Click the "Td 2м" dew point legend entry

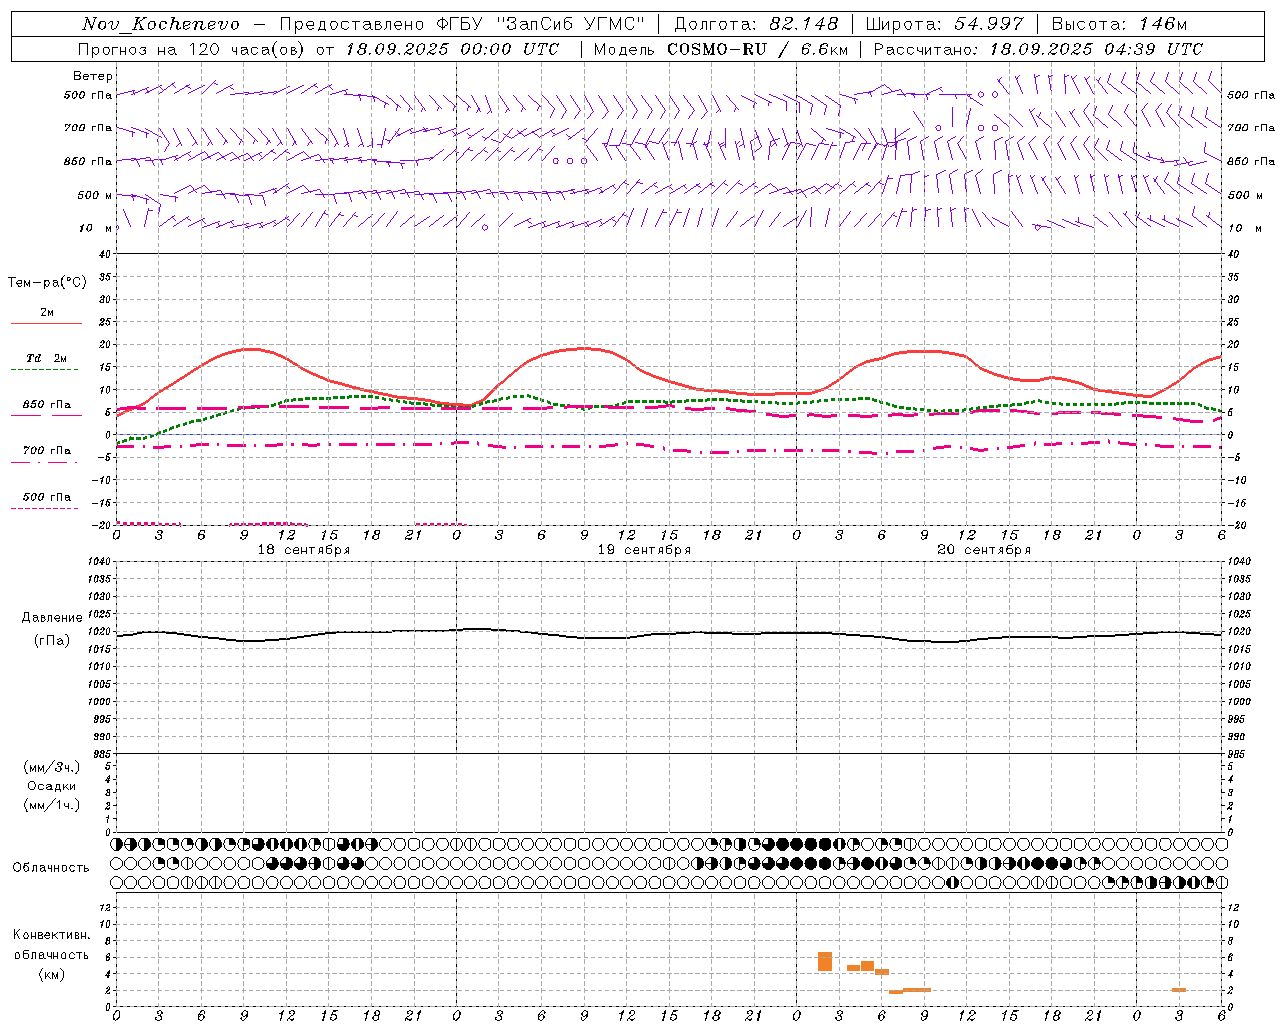(46, 358)
